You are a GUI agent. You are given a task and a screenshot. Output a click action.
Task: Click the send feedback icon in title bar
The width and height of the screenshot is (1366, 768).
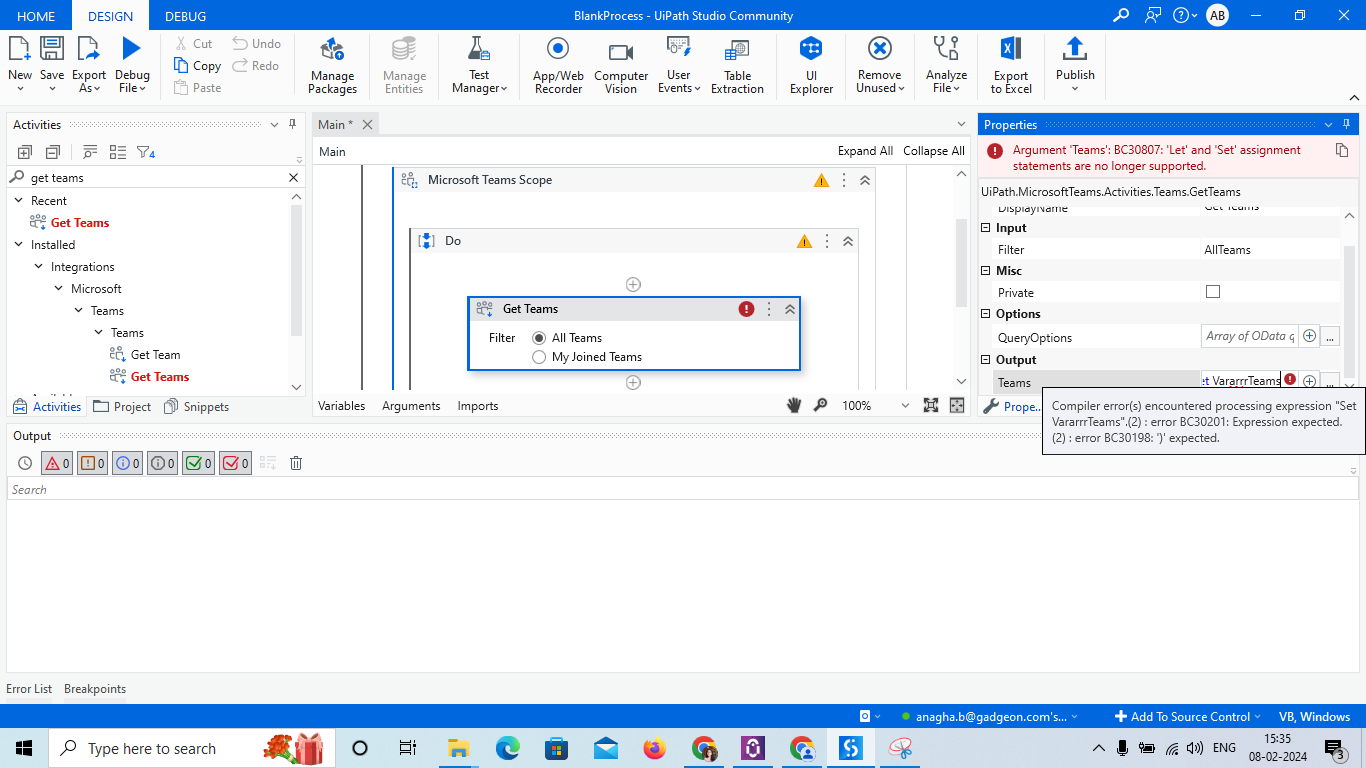(1154, 15)
